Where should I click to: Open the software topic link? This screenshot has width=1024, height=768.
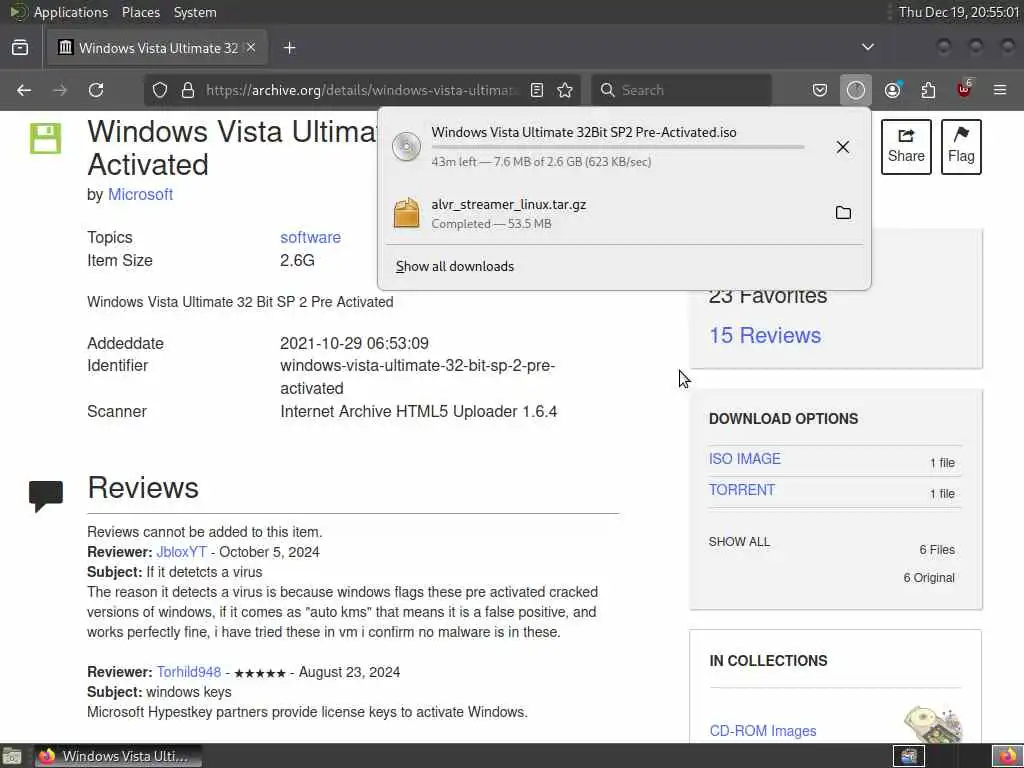click(x=310, y=238)
